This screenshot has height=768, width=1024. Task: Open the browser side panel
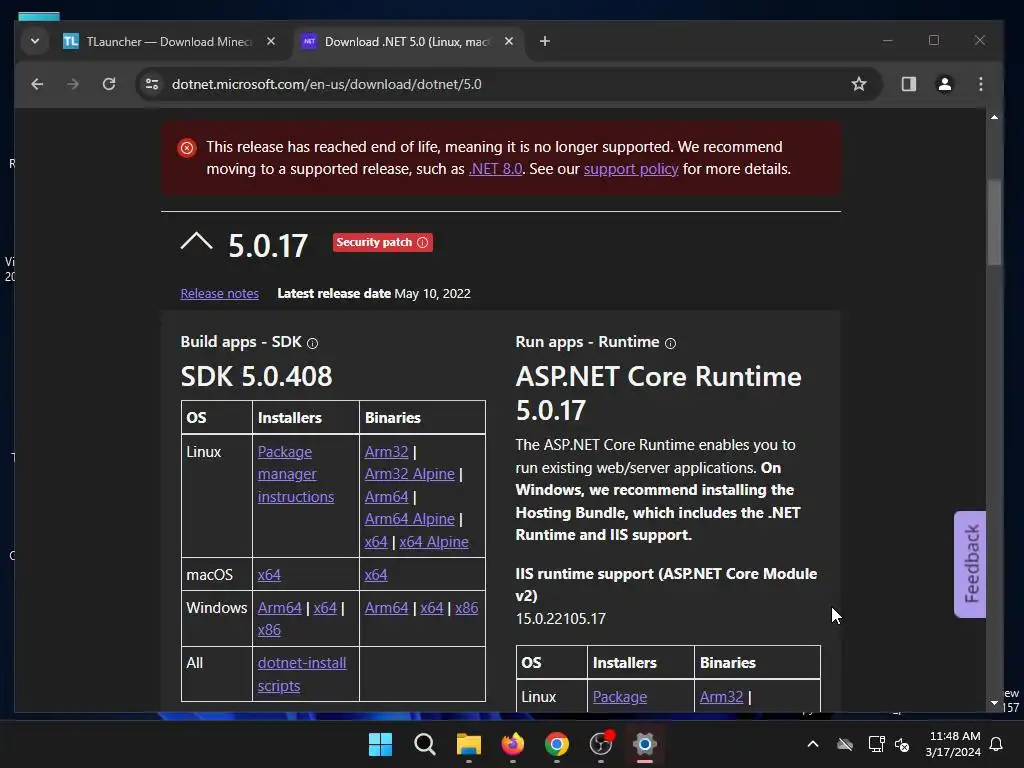click(908, 84)
